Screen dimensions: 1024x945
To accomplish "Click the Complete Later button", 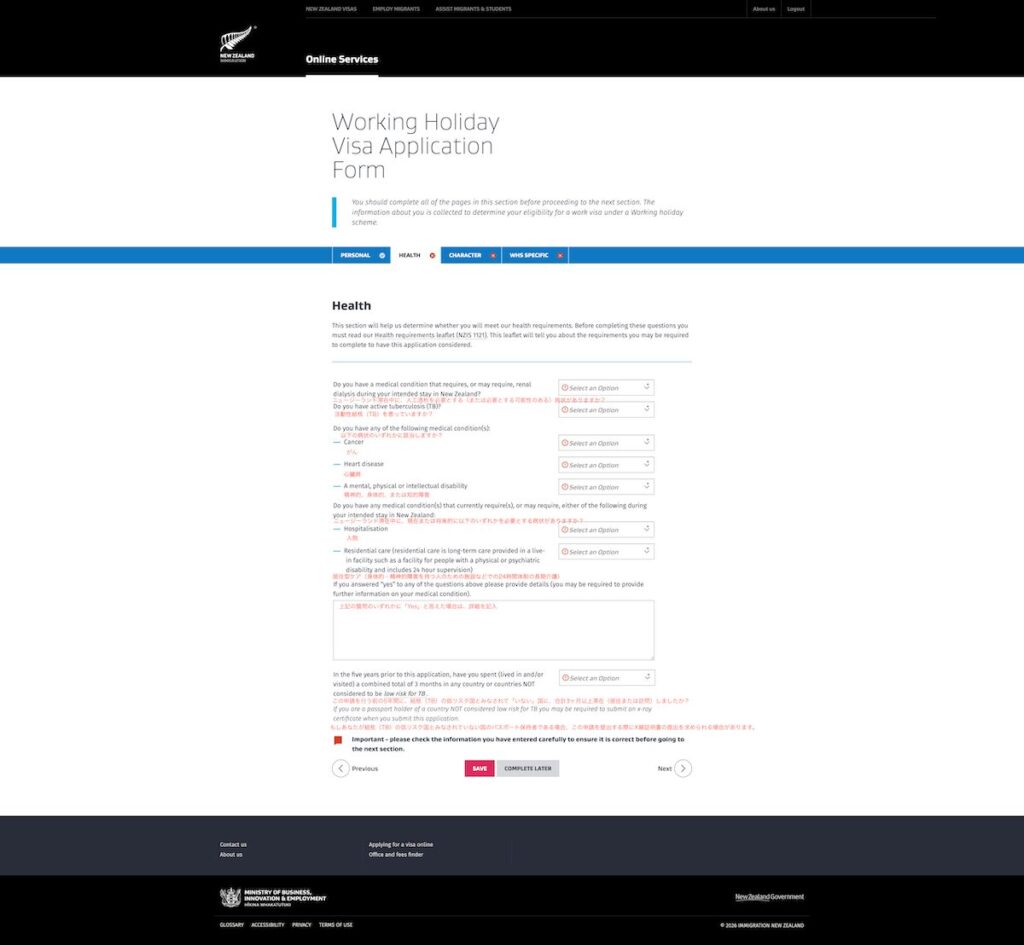I will click(527, 769).
